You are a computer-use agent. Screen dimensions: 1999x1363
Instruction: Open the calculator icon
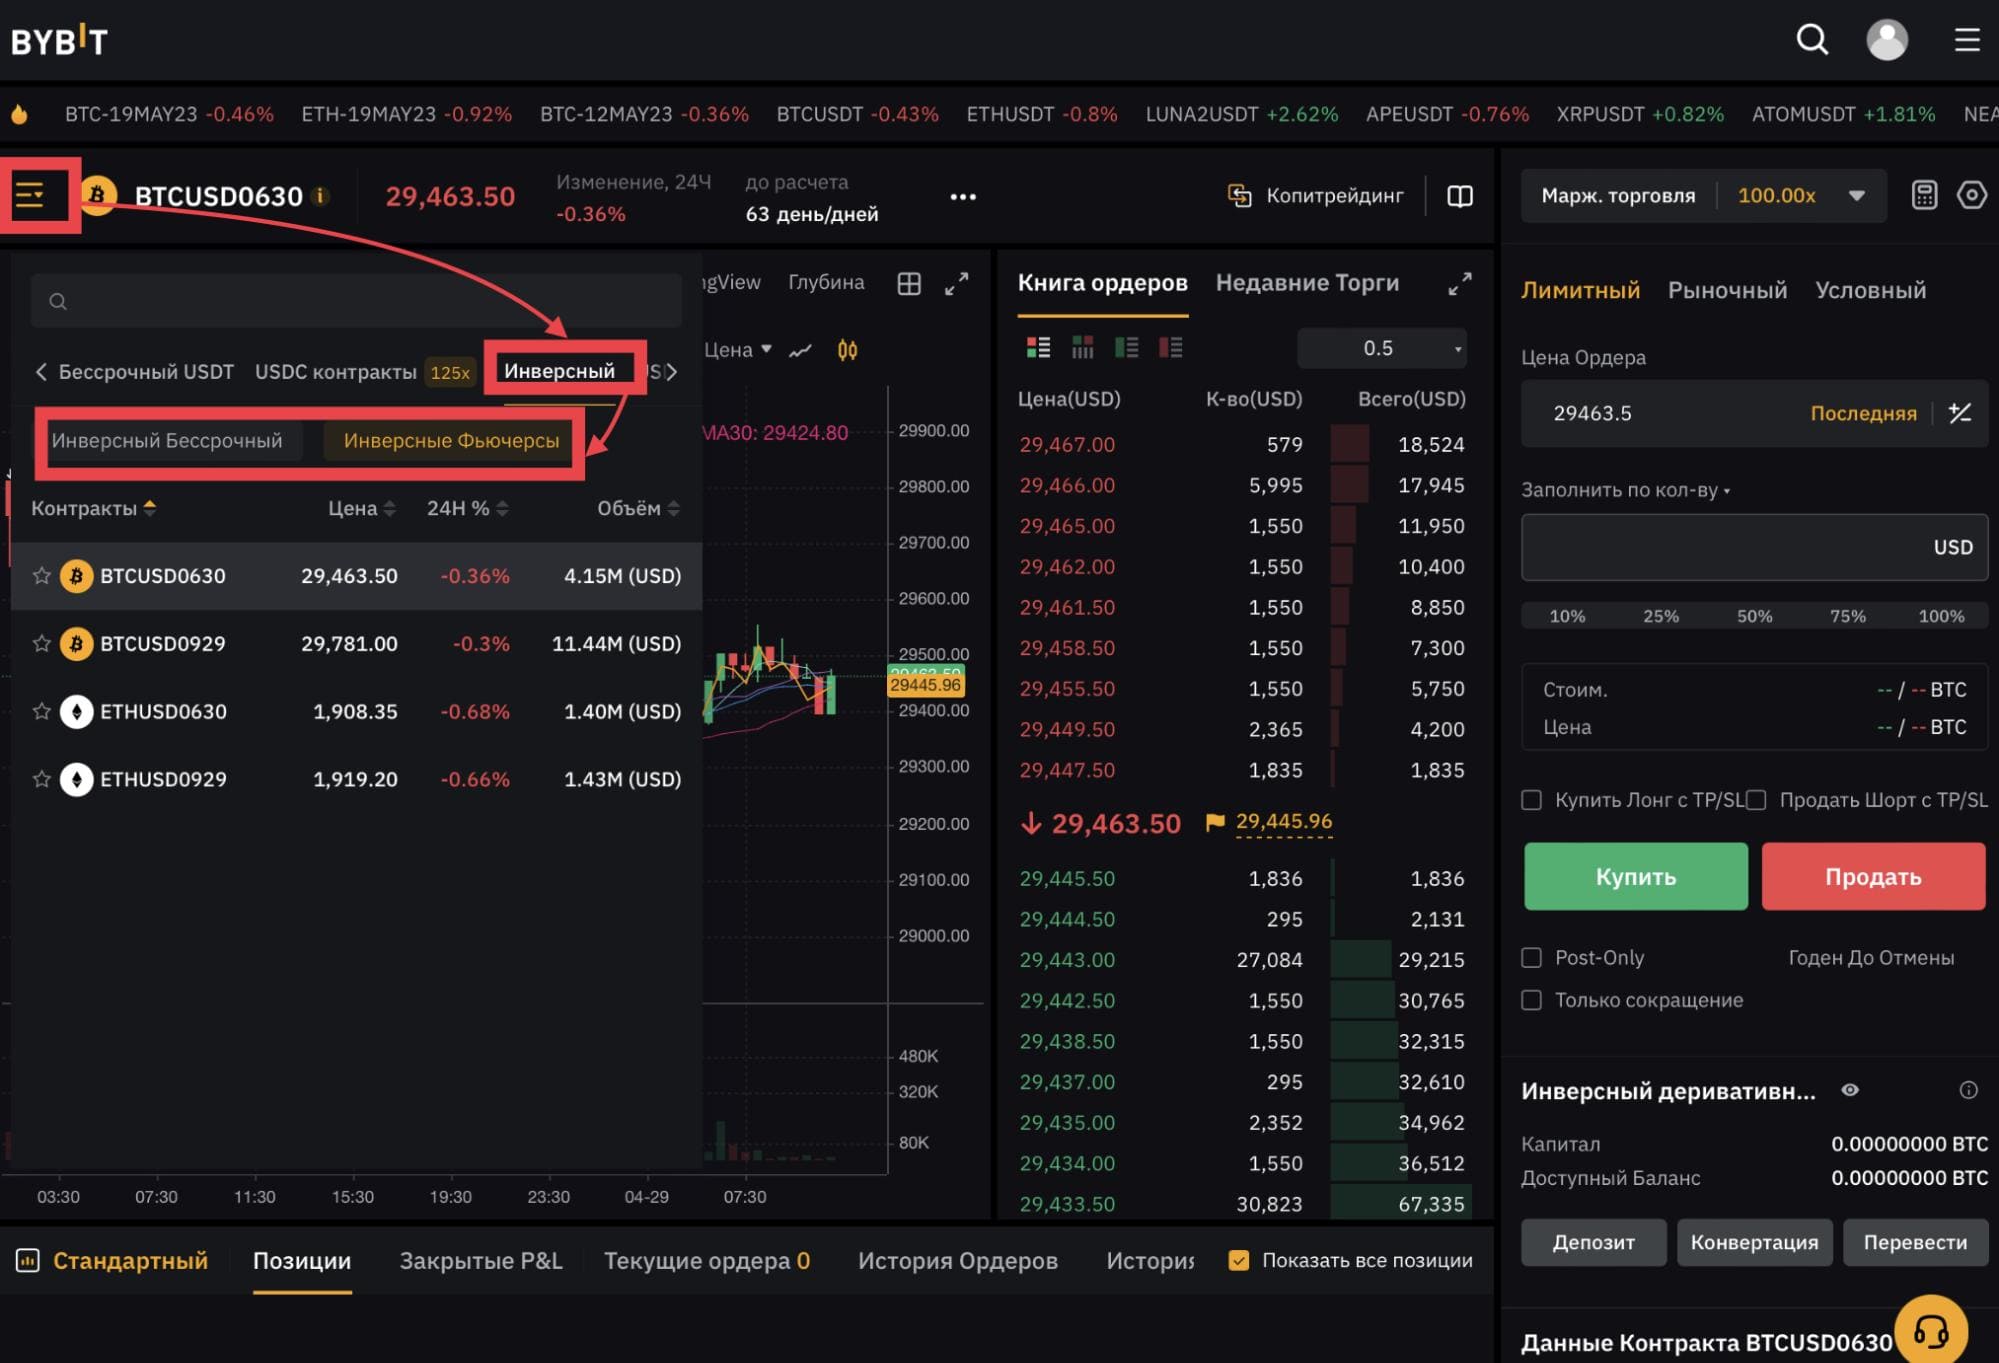pyautogui.click(x=1924, y=195)
